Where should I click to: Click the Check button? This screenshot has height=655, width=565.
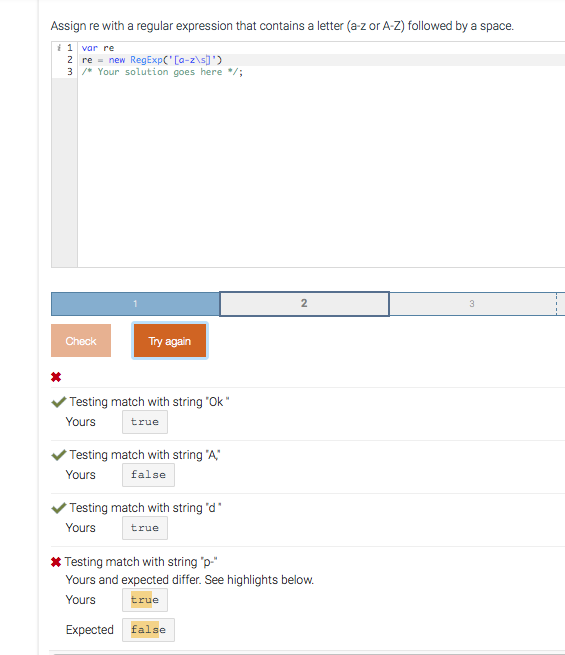click(x=81, y=341)
